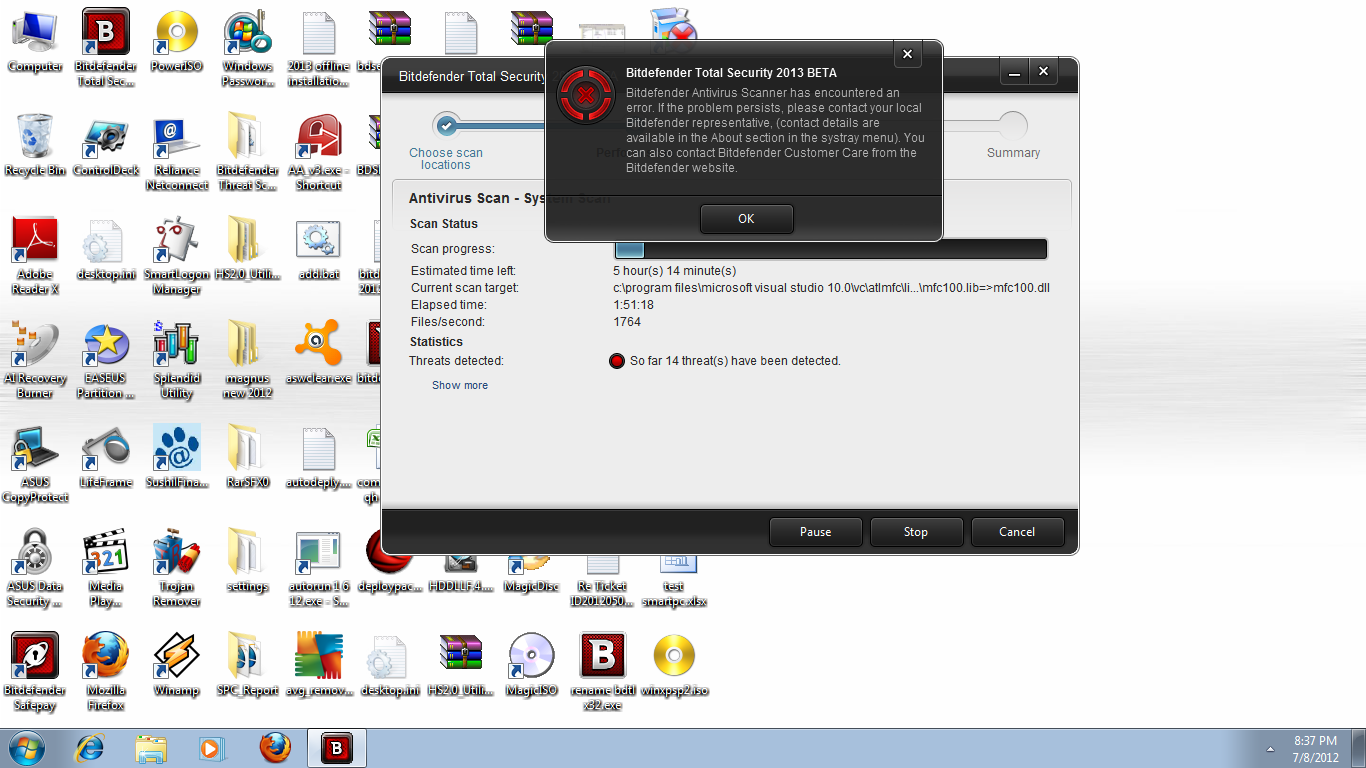Open the HS2.0_Utili folder icon

coord(247,249)
